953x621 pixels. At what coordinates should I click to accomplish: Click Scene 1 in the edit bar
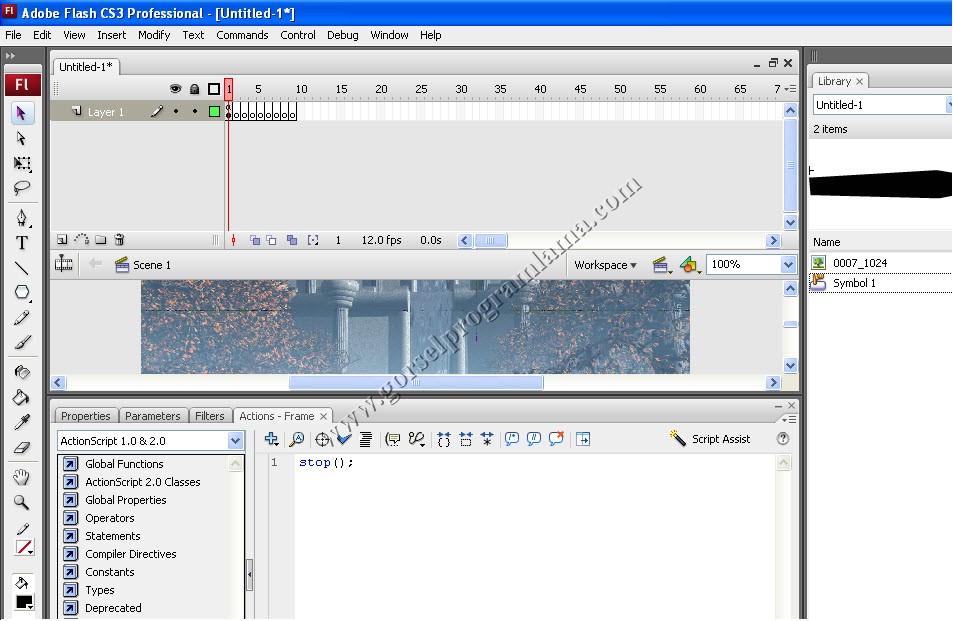(151, 265)
